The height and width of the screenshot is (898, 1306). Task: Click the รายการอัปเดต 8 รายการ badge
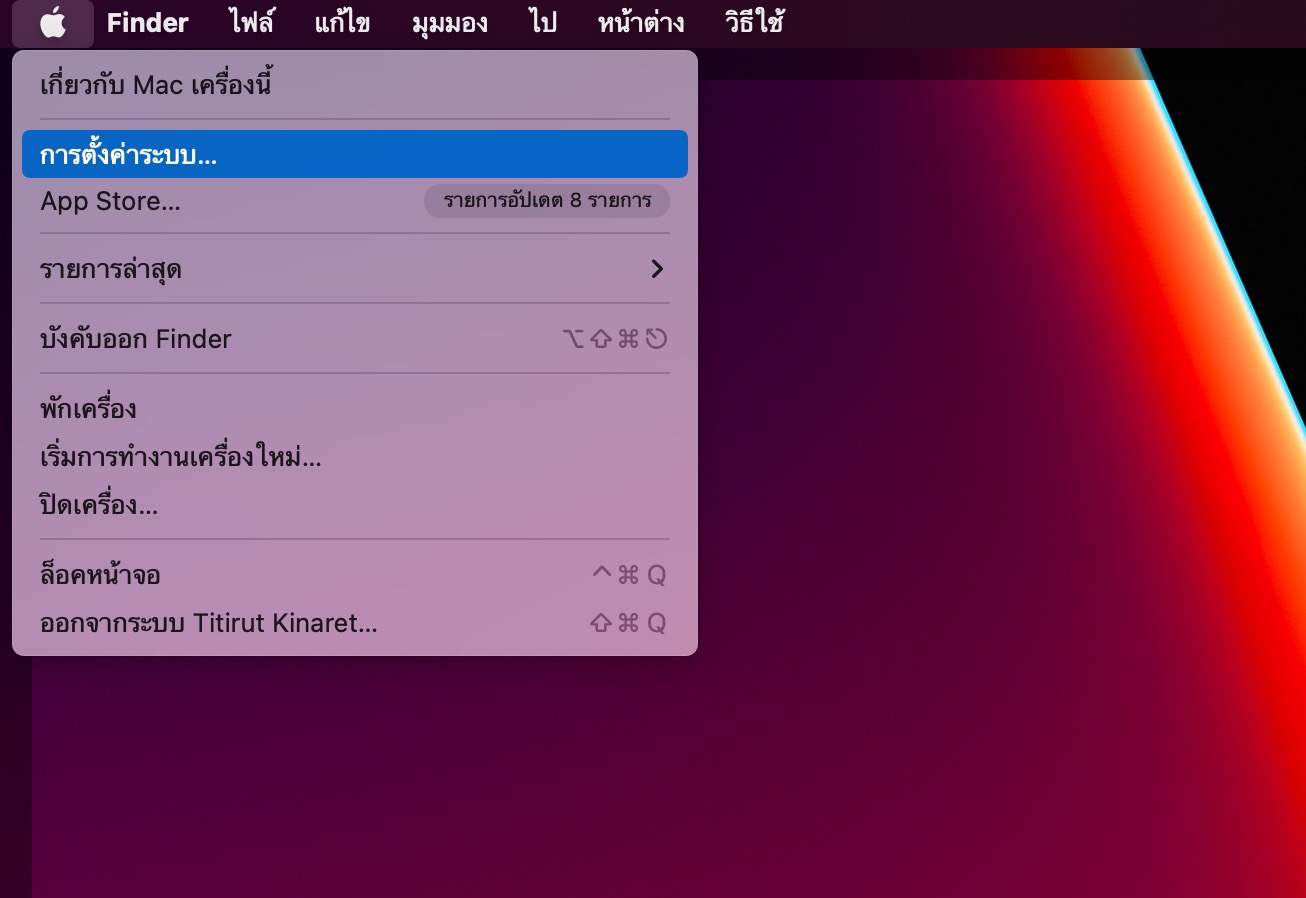point(547,201)
